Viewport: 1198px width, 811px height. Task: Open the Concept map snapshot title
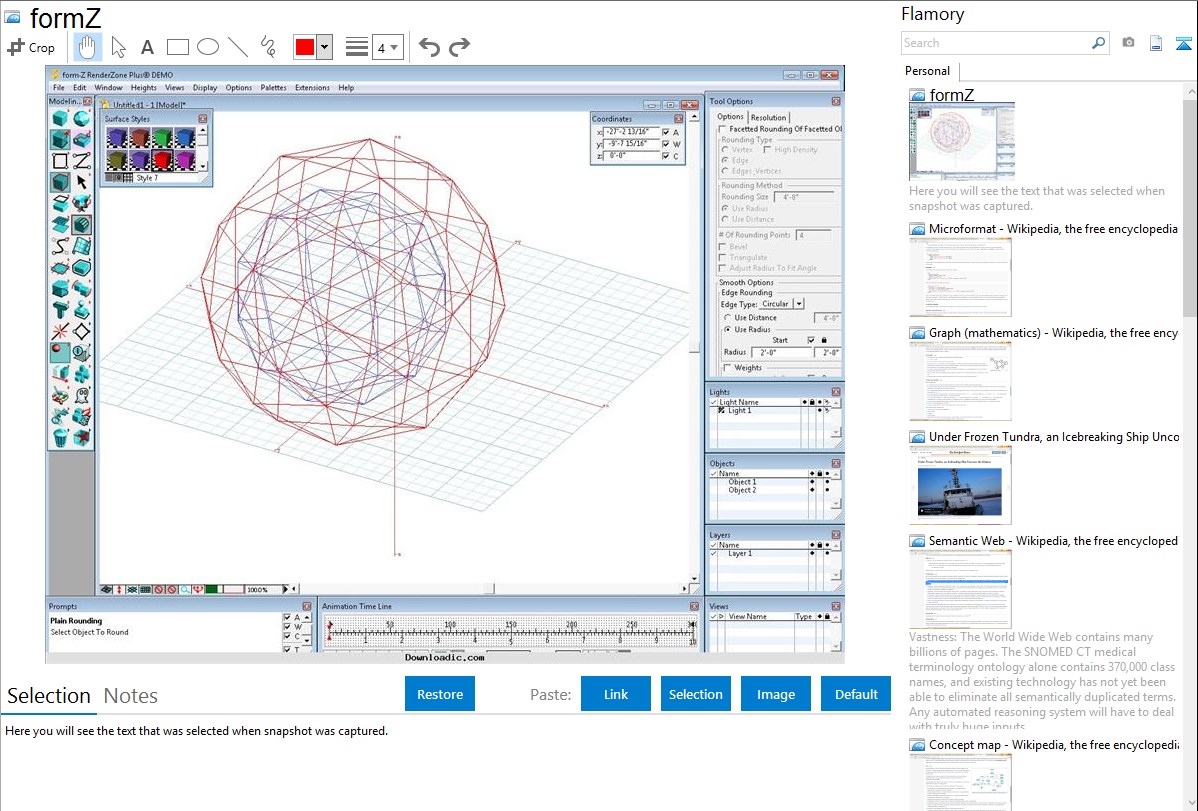(x=1053, y=744)
